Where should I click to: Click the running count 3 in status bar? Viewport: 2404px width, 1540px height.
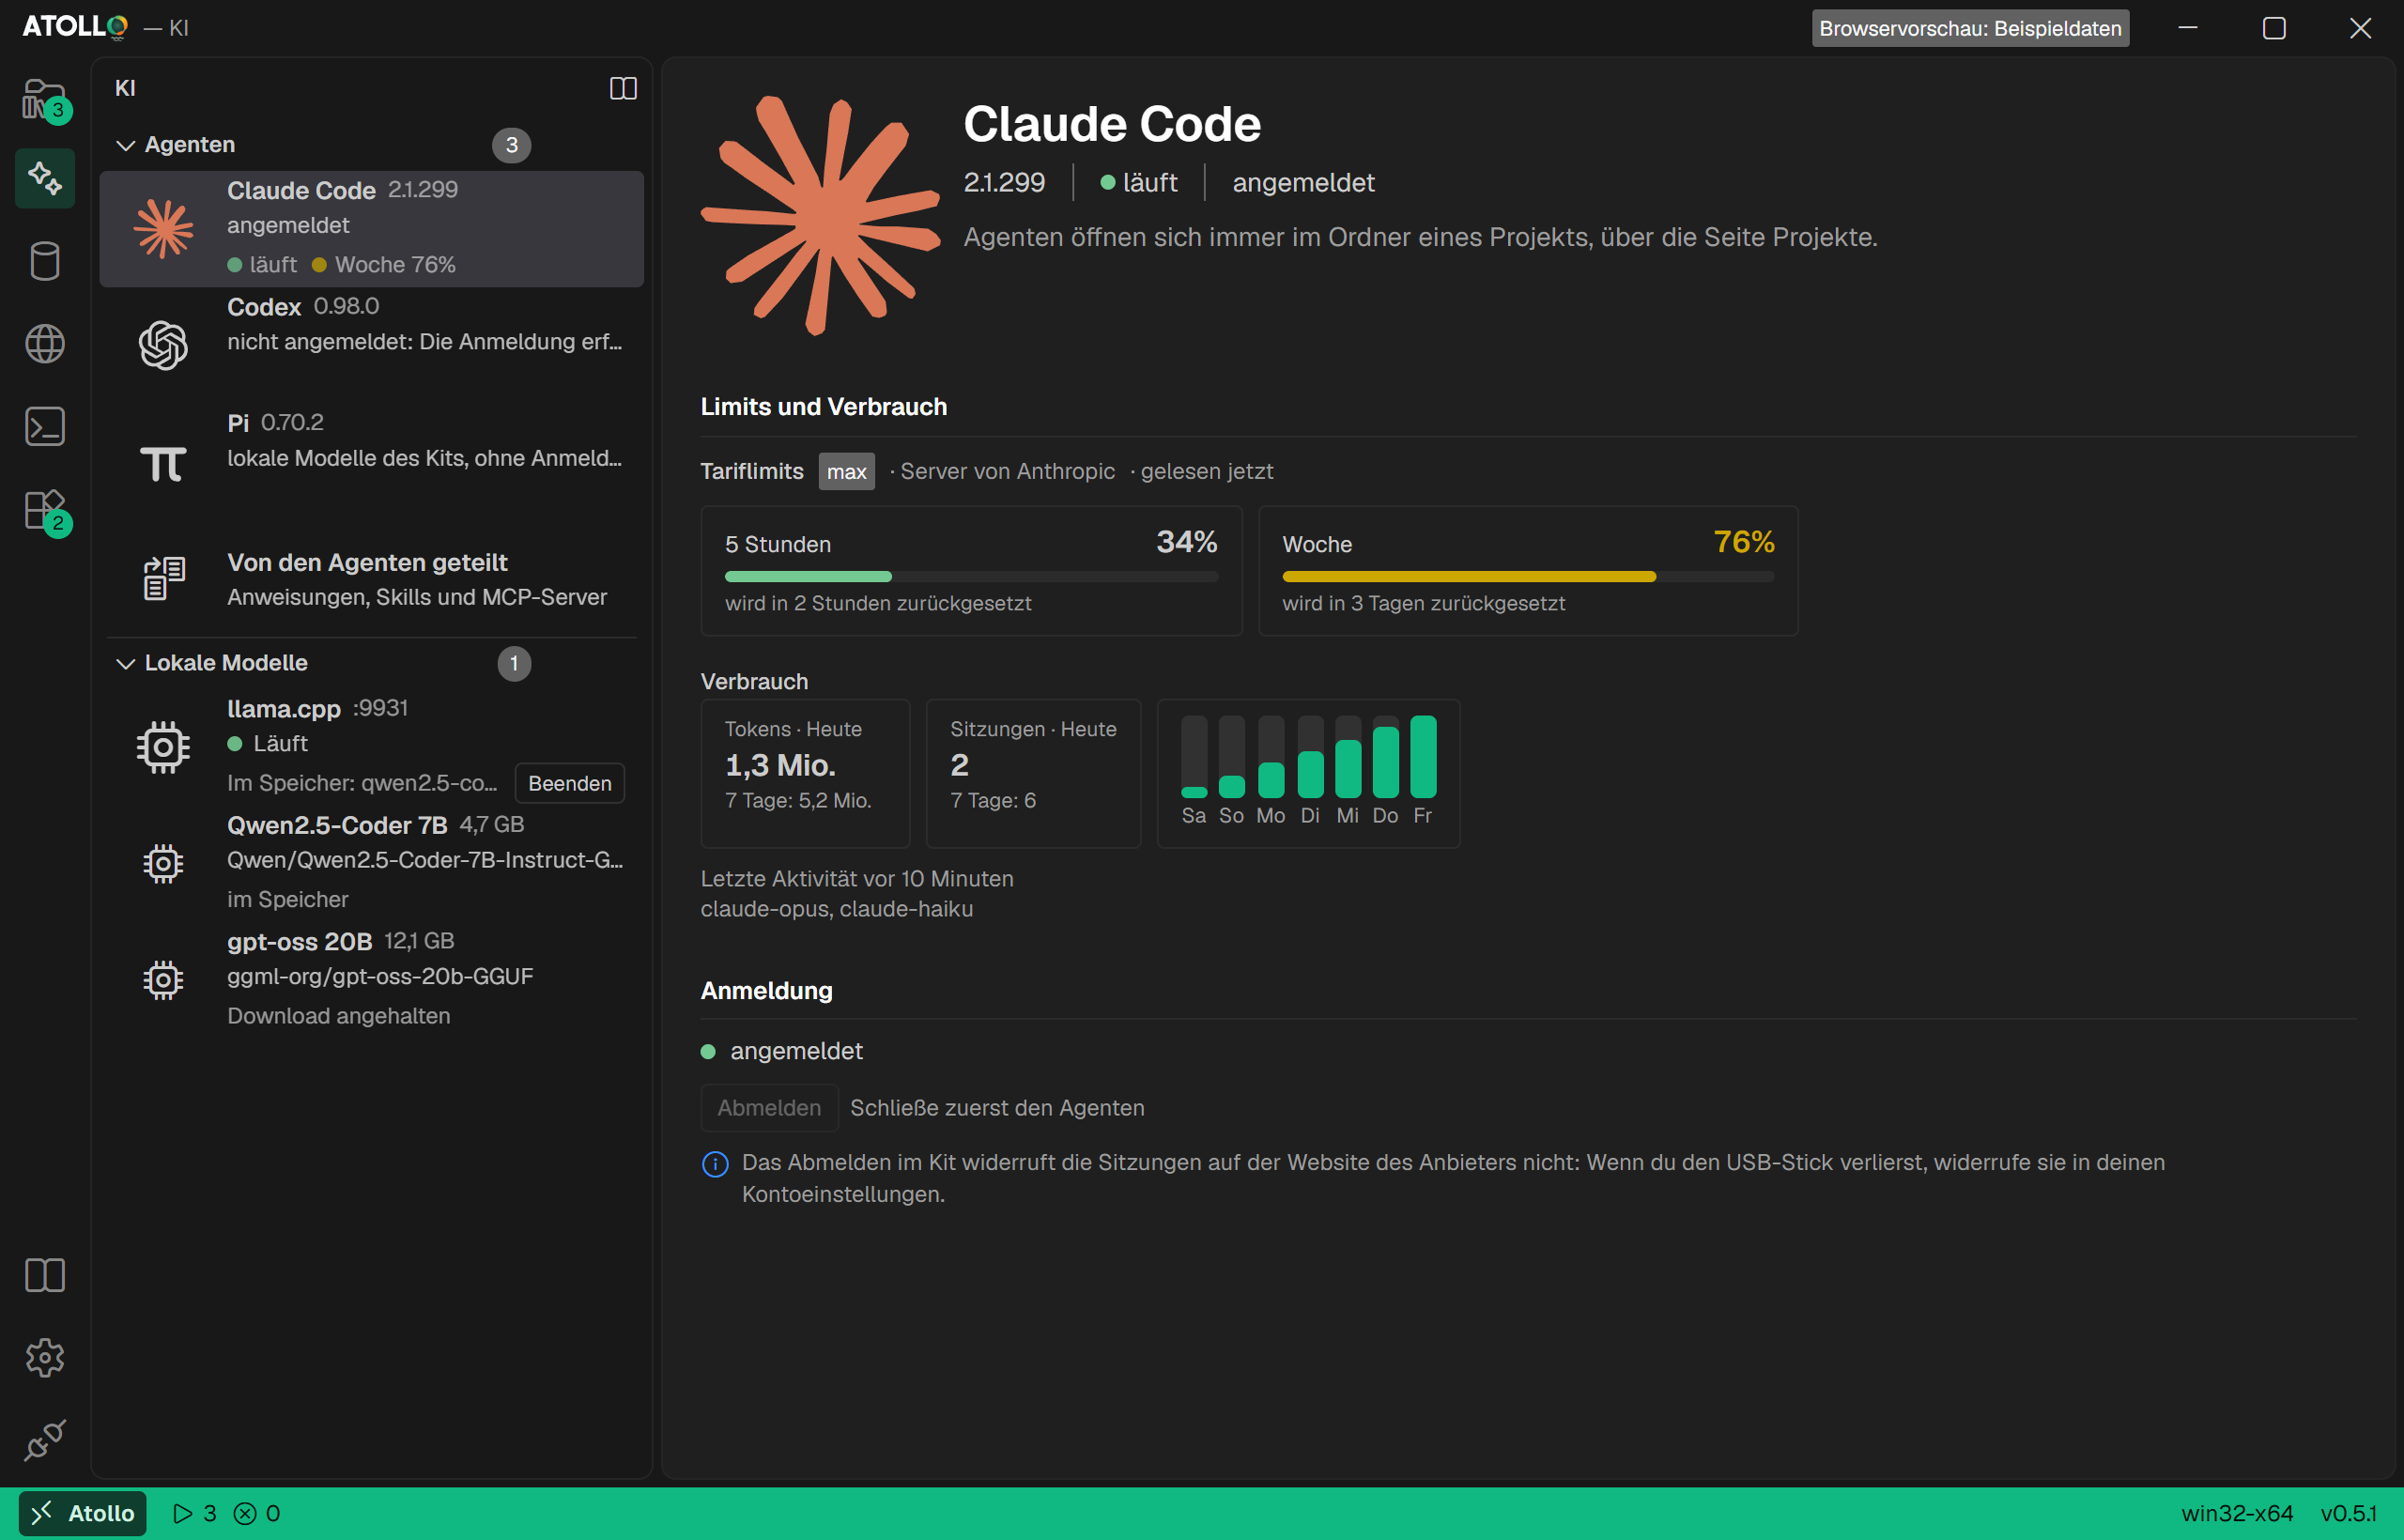pyautogui.click(x=195, y=1513)
